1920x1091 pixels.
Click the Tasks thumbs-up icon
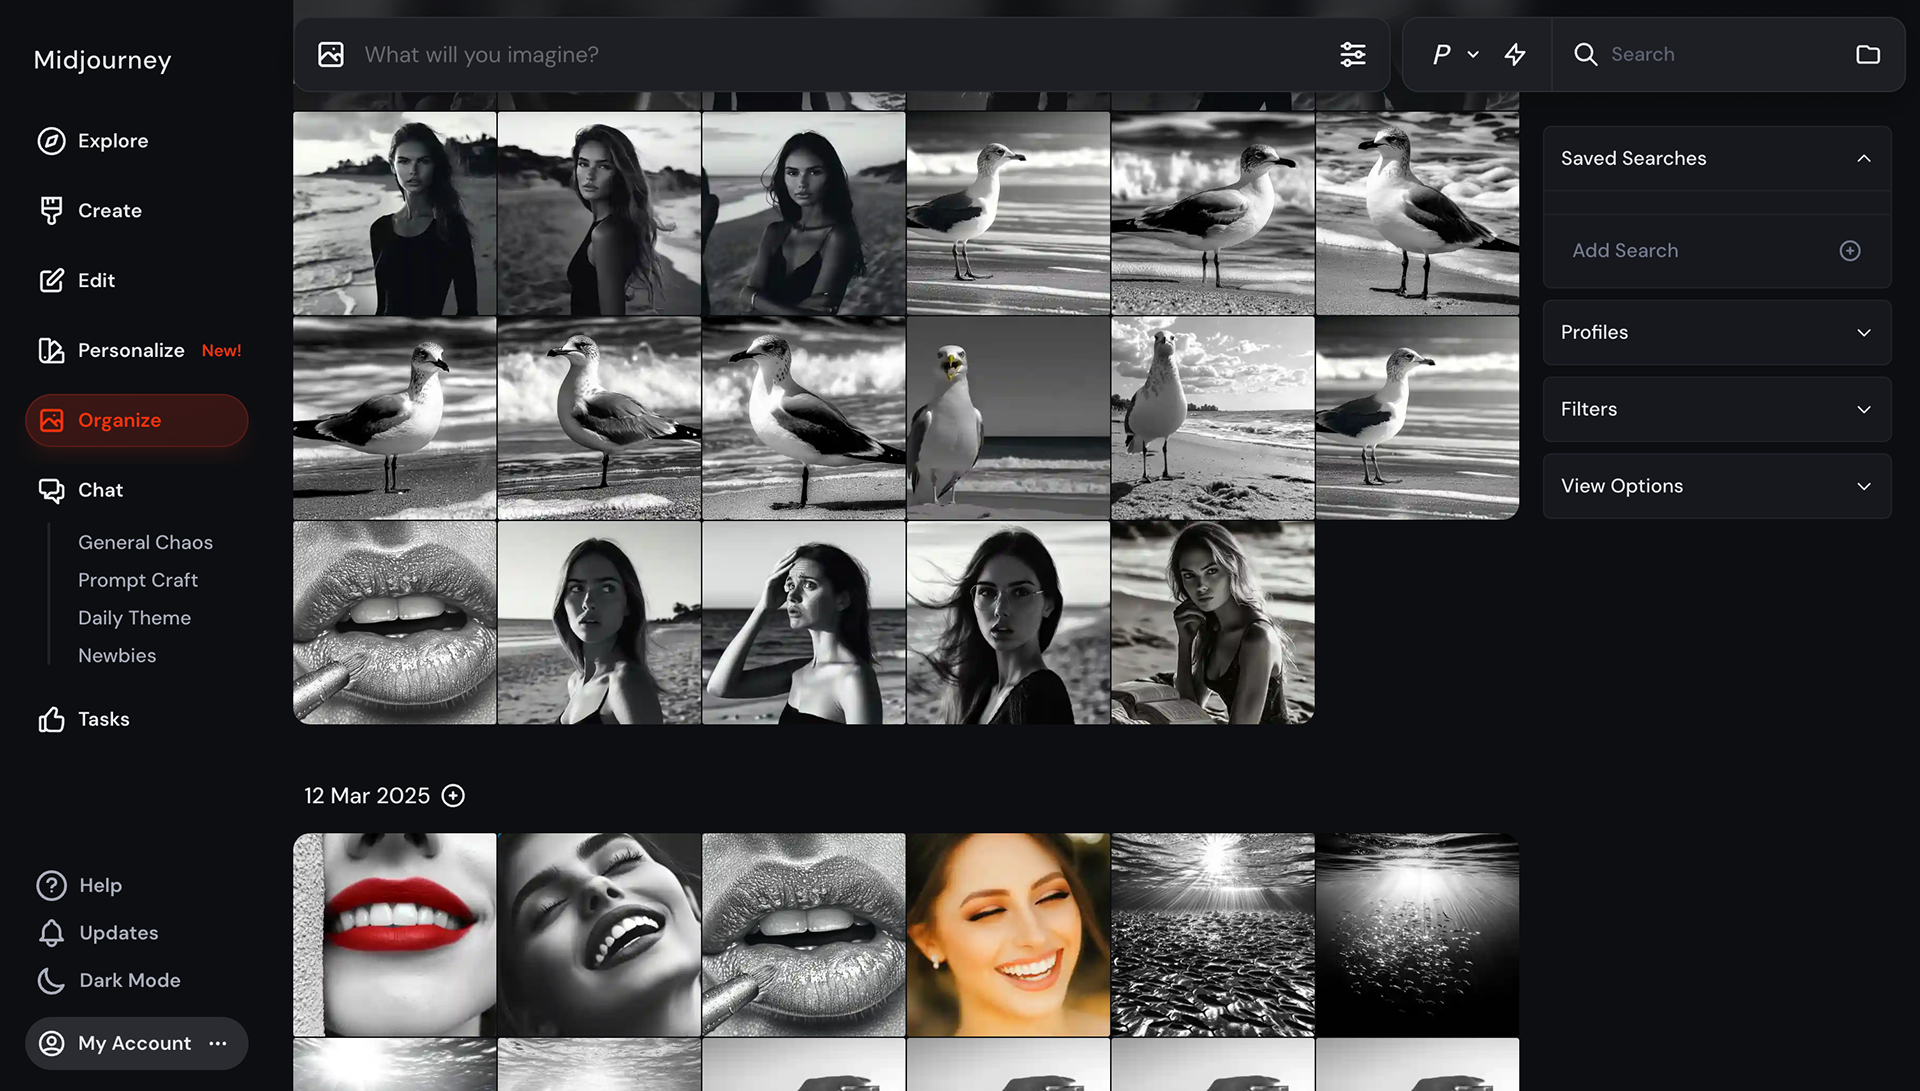pos(51,719)
